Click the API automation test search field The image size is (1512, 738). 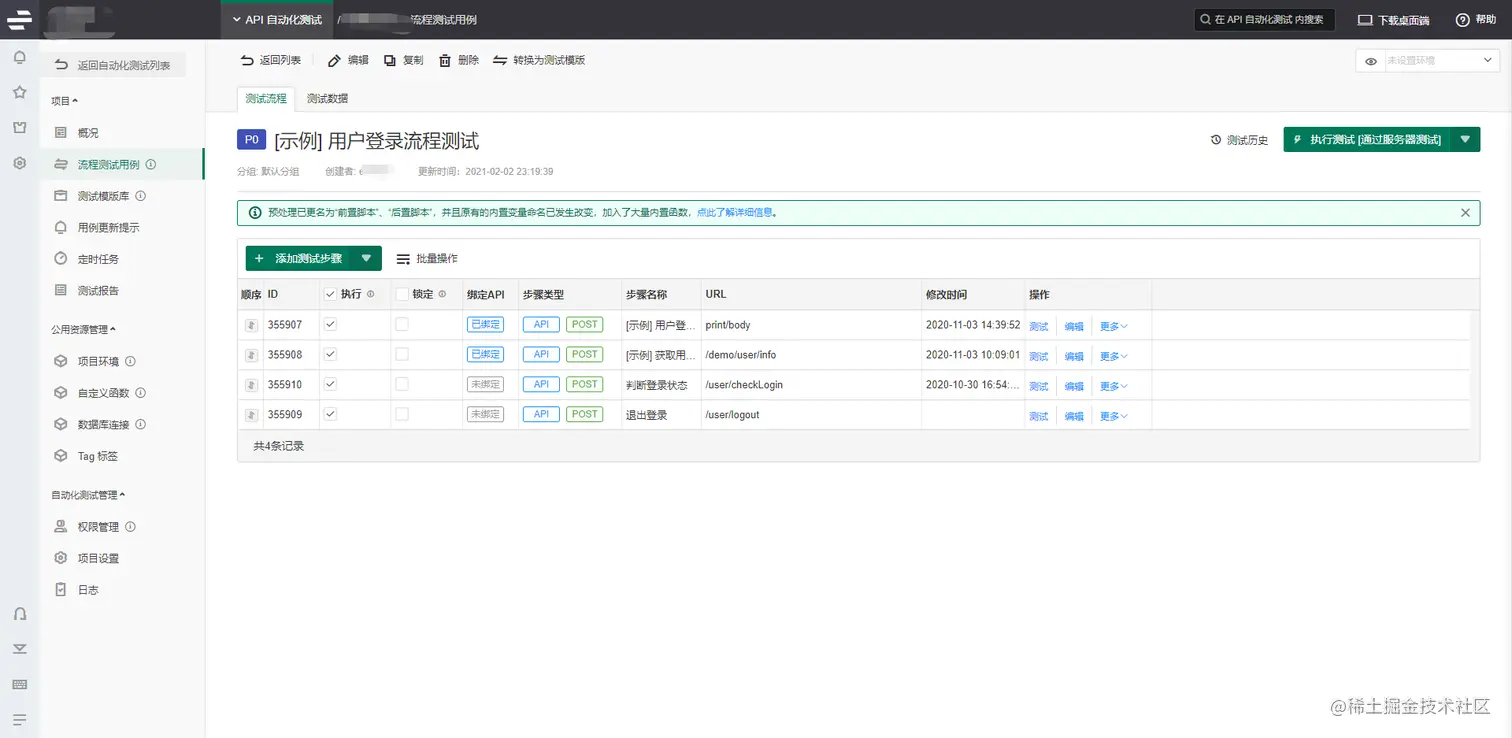pos(1265,20)
